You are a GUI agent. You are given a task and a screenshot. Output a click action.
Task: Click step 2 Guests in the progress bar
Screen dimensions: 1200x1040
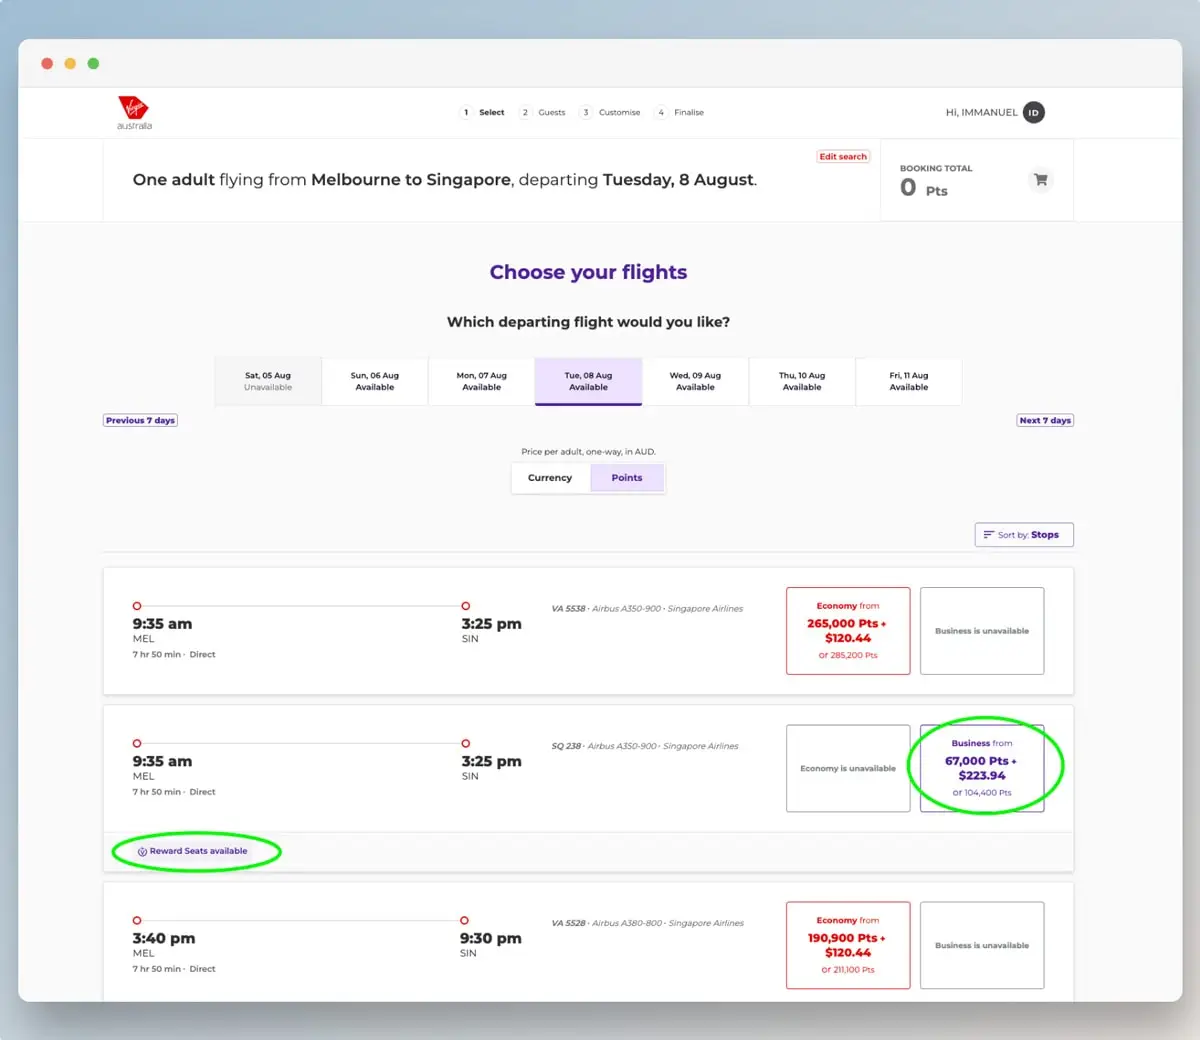click(x=544, y=112)
